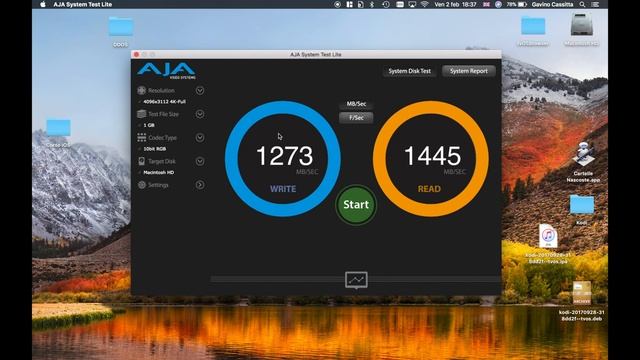The height and width of the screenshot is (360, 640).
Task: Open AJA System Test Lite app menu
Action: tap(82, 4)
